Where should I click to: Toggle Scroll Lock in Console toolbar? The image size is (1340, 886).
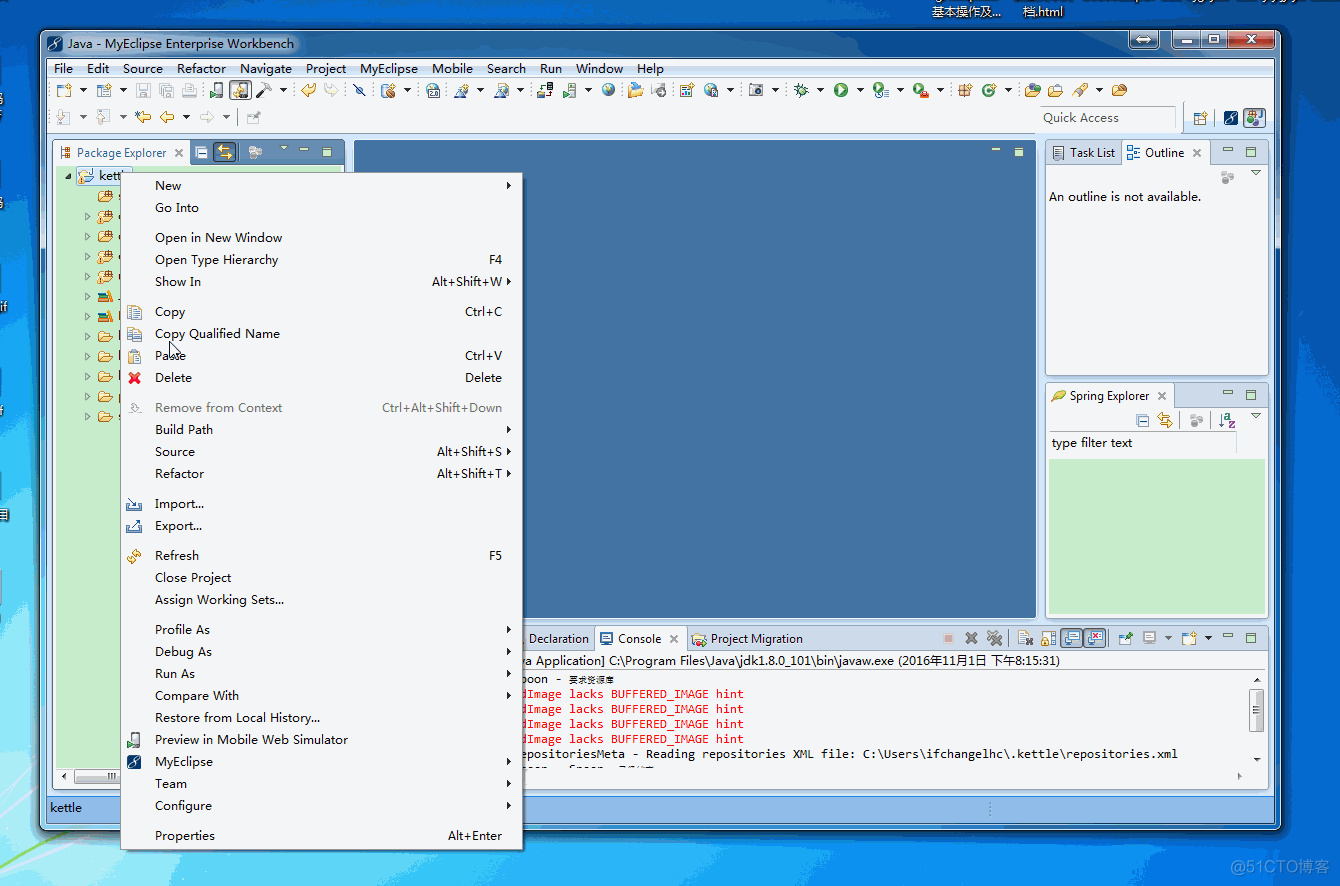1048,638
